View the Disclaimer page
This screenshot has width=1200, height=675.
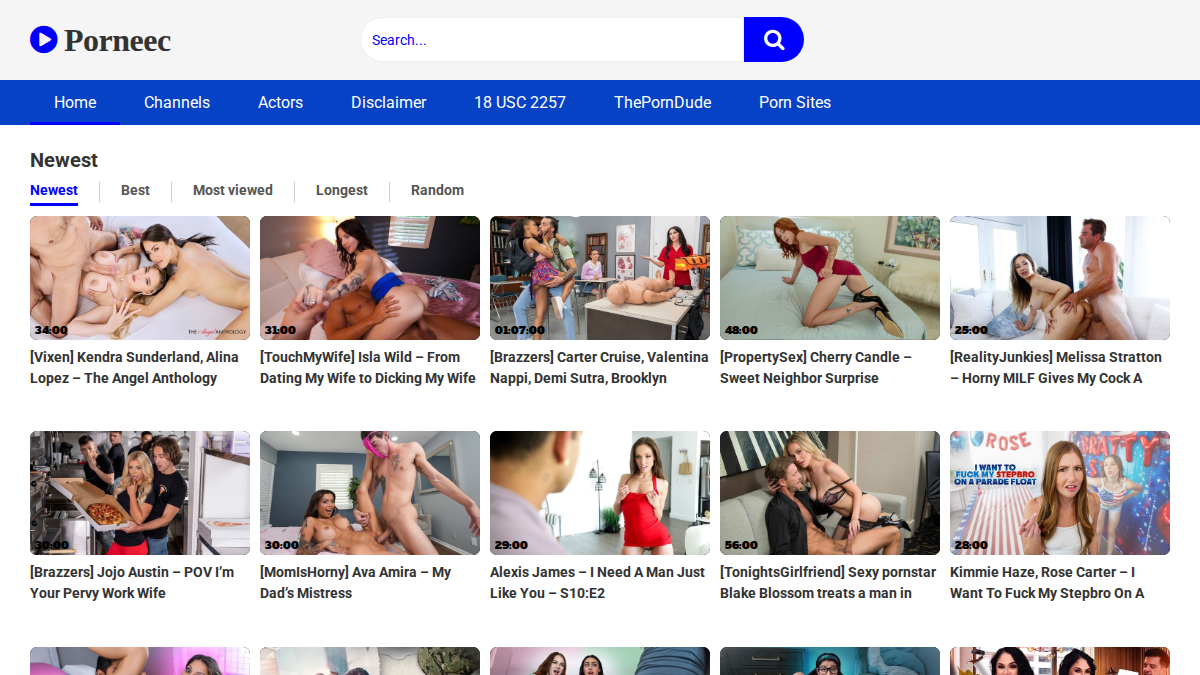tap(389, 102)
